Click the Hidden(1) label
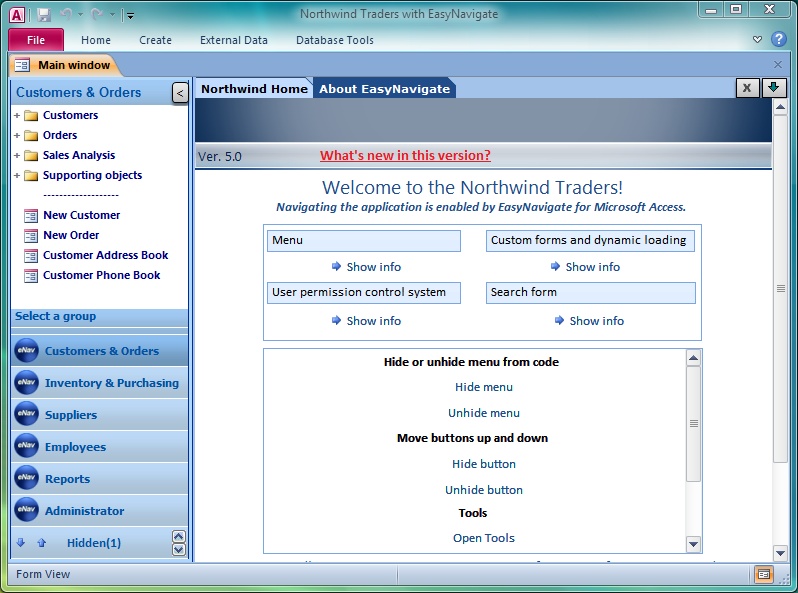798x593 pixels. click(x=94, y=543)
